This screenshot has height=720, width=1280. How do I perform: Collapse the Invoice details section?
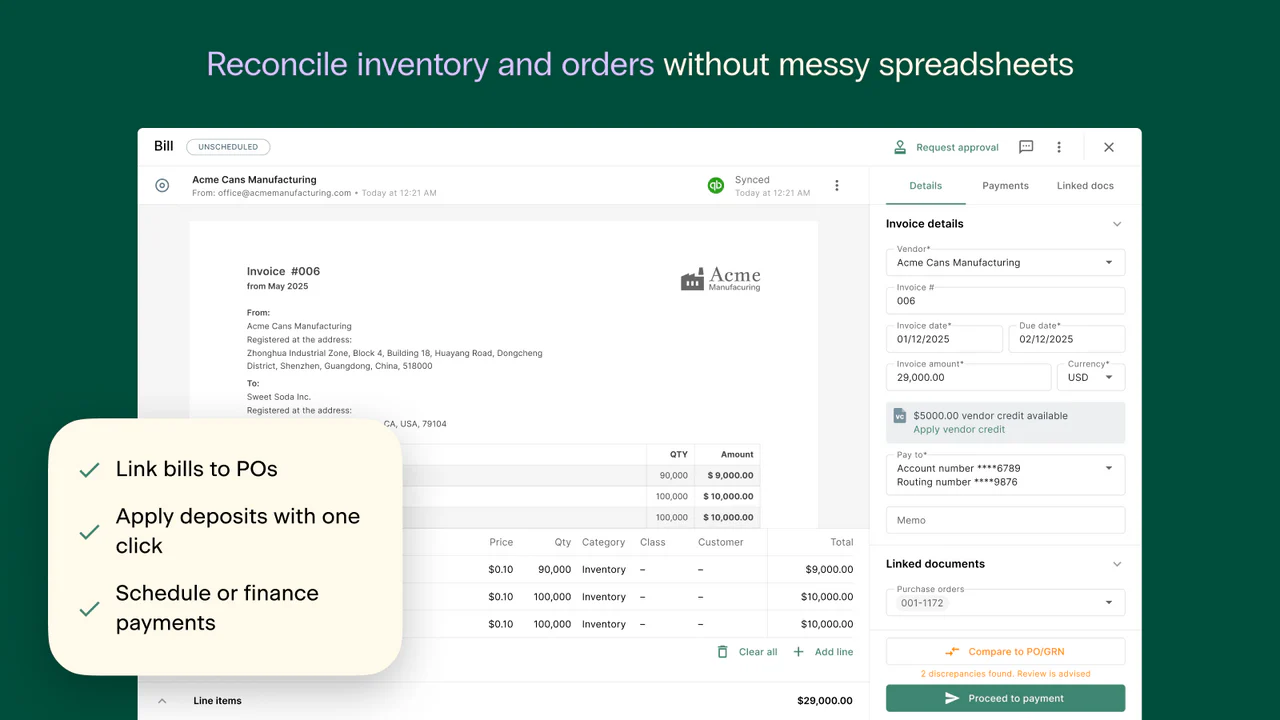[x=1117, y=224]
